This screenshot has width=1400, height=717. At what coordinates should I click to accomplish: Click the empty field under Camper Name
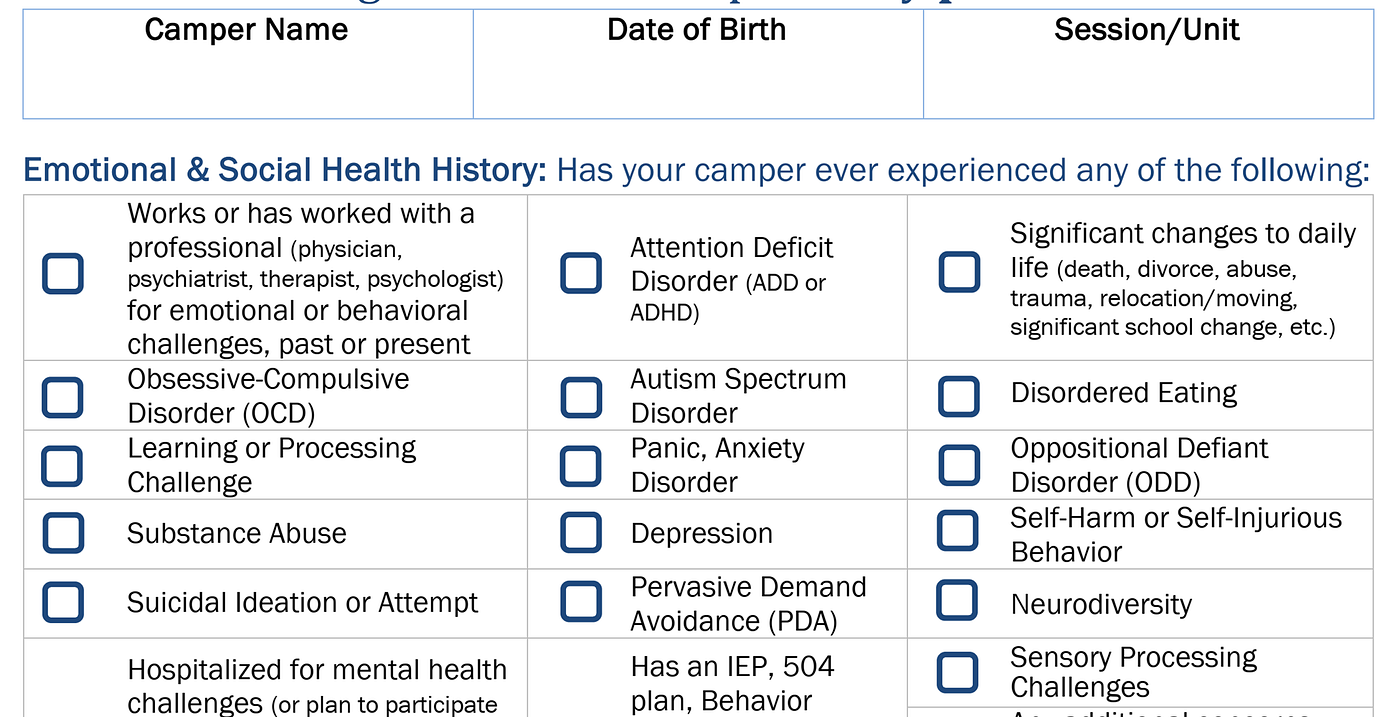(x=248, y=82)
